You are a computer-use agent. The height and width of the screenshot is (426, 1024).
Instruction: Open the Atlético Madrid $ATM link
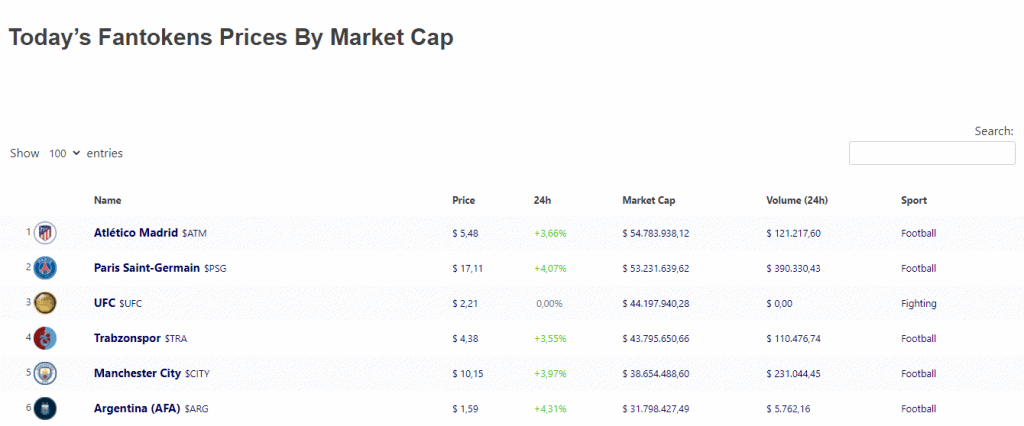[150, 233]
